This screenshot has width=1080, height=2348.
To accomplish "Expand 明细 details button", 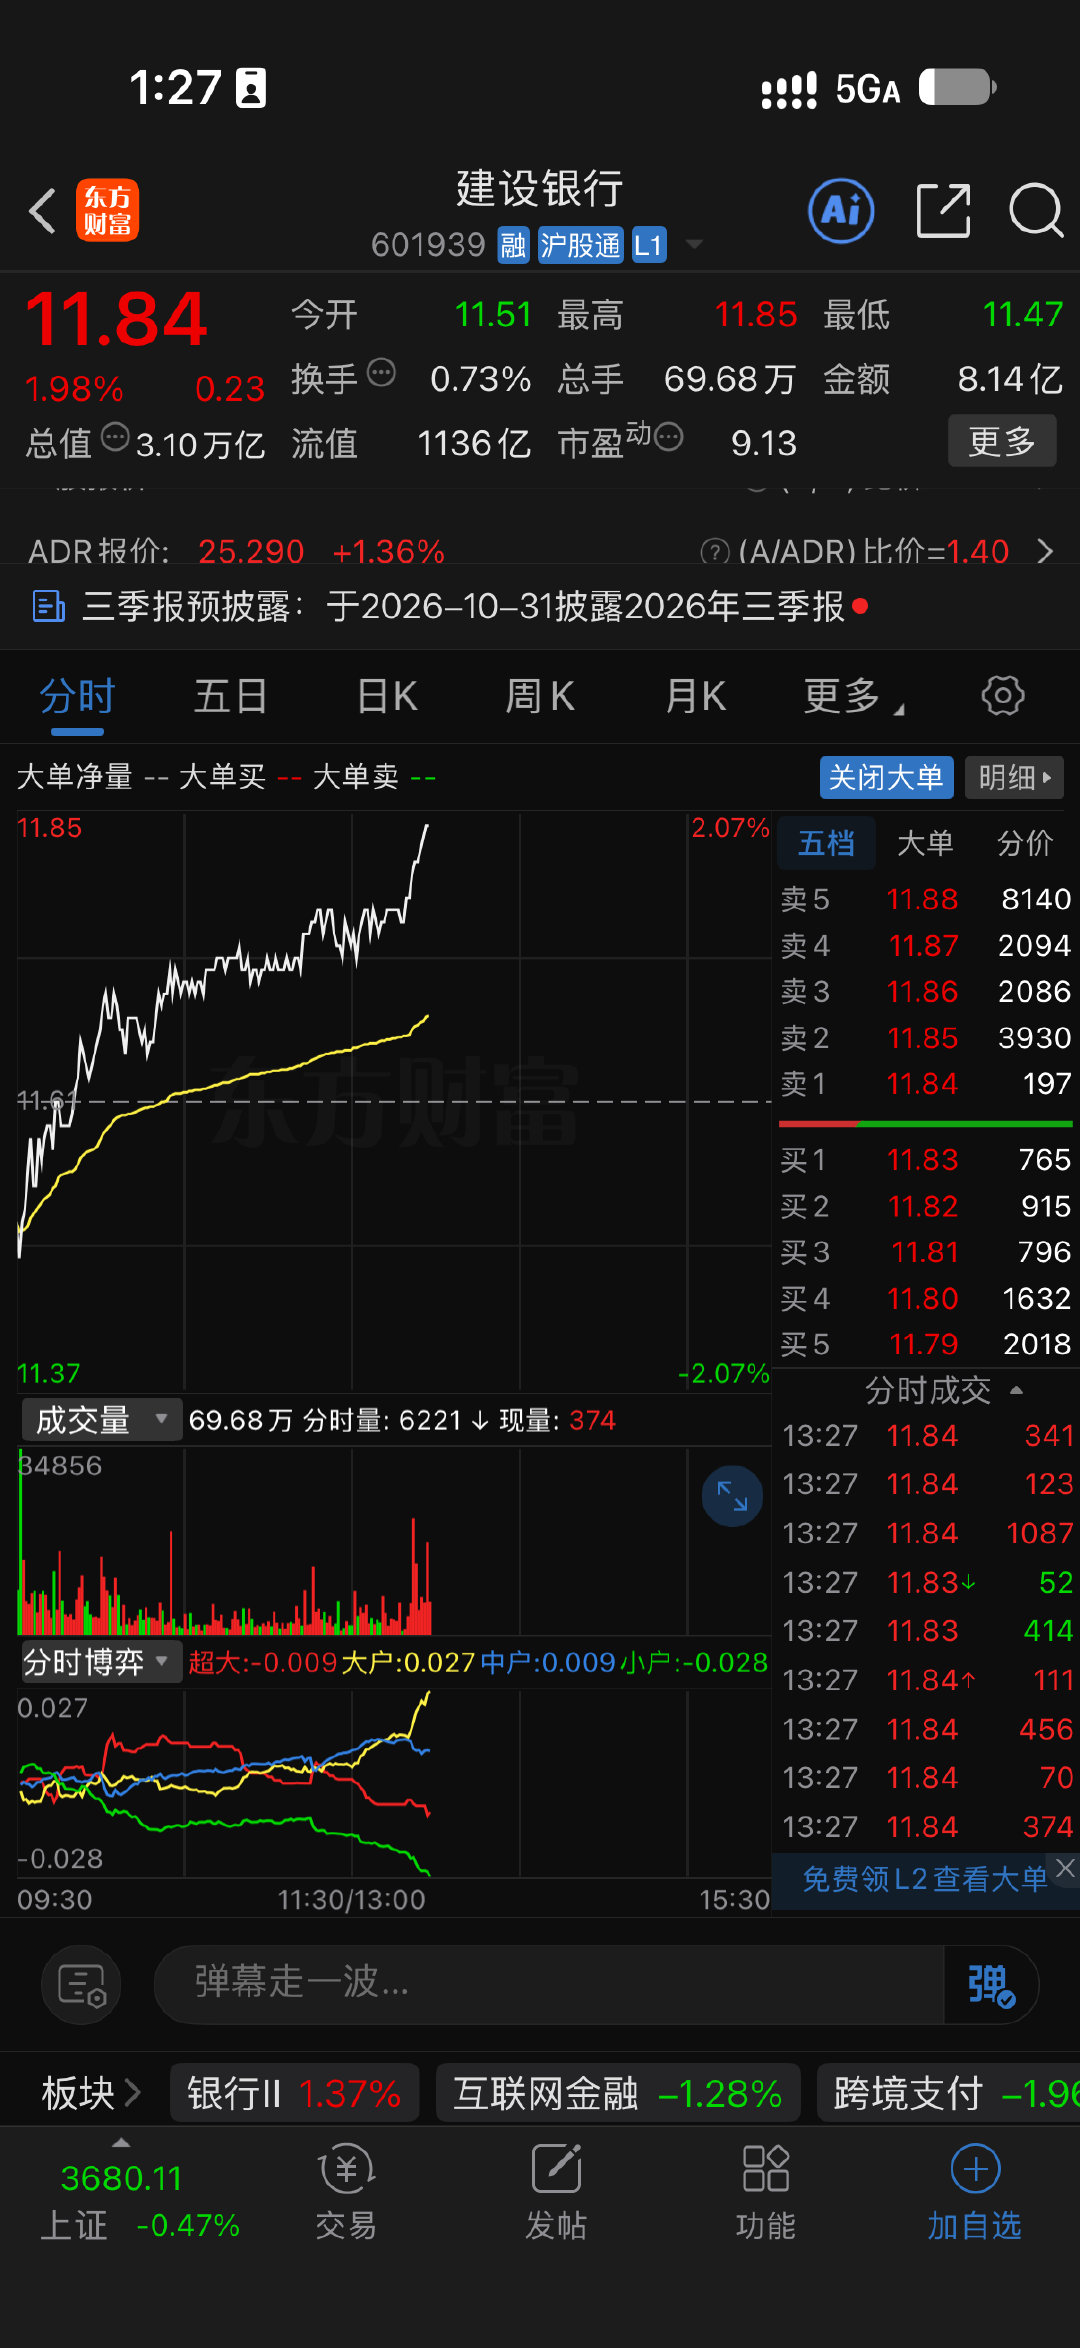I will click(1014, 777).
